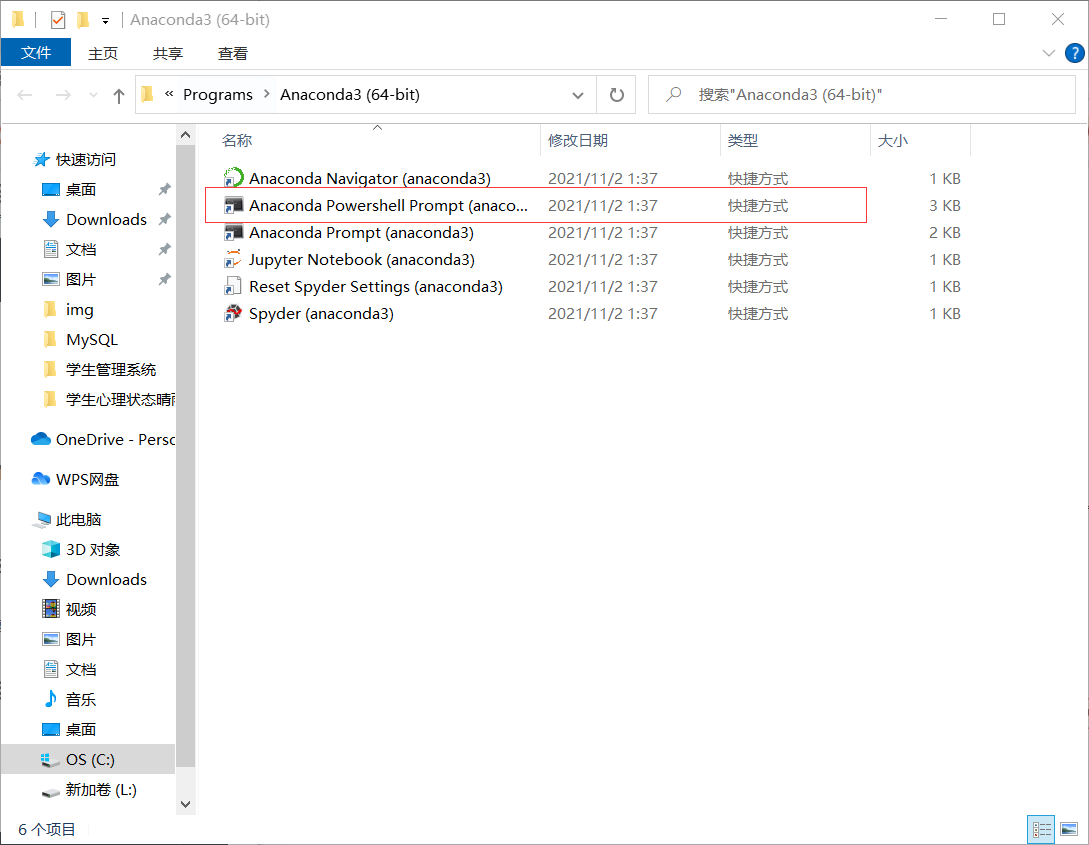Select Jupyter Notebook (anaconda3) file name

coord(362,260)
